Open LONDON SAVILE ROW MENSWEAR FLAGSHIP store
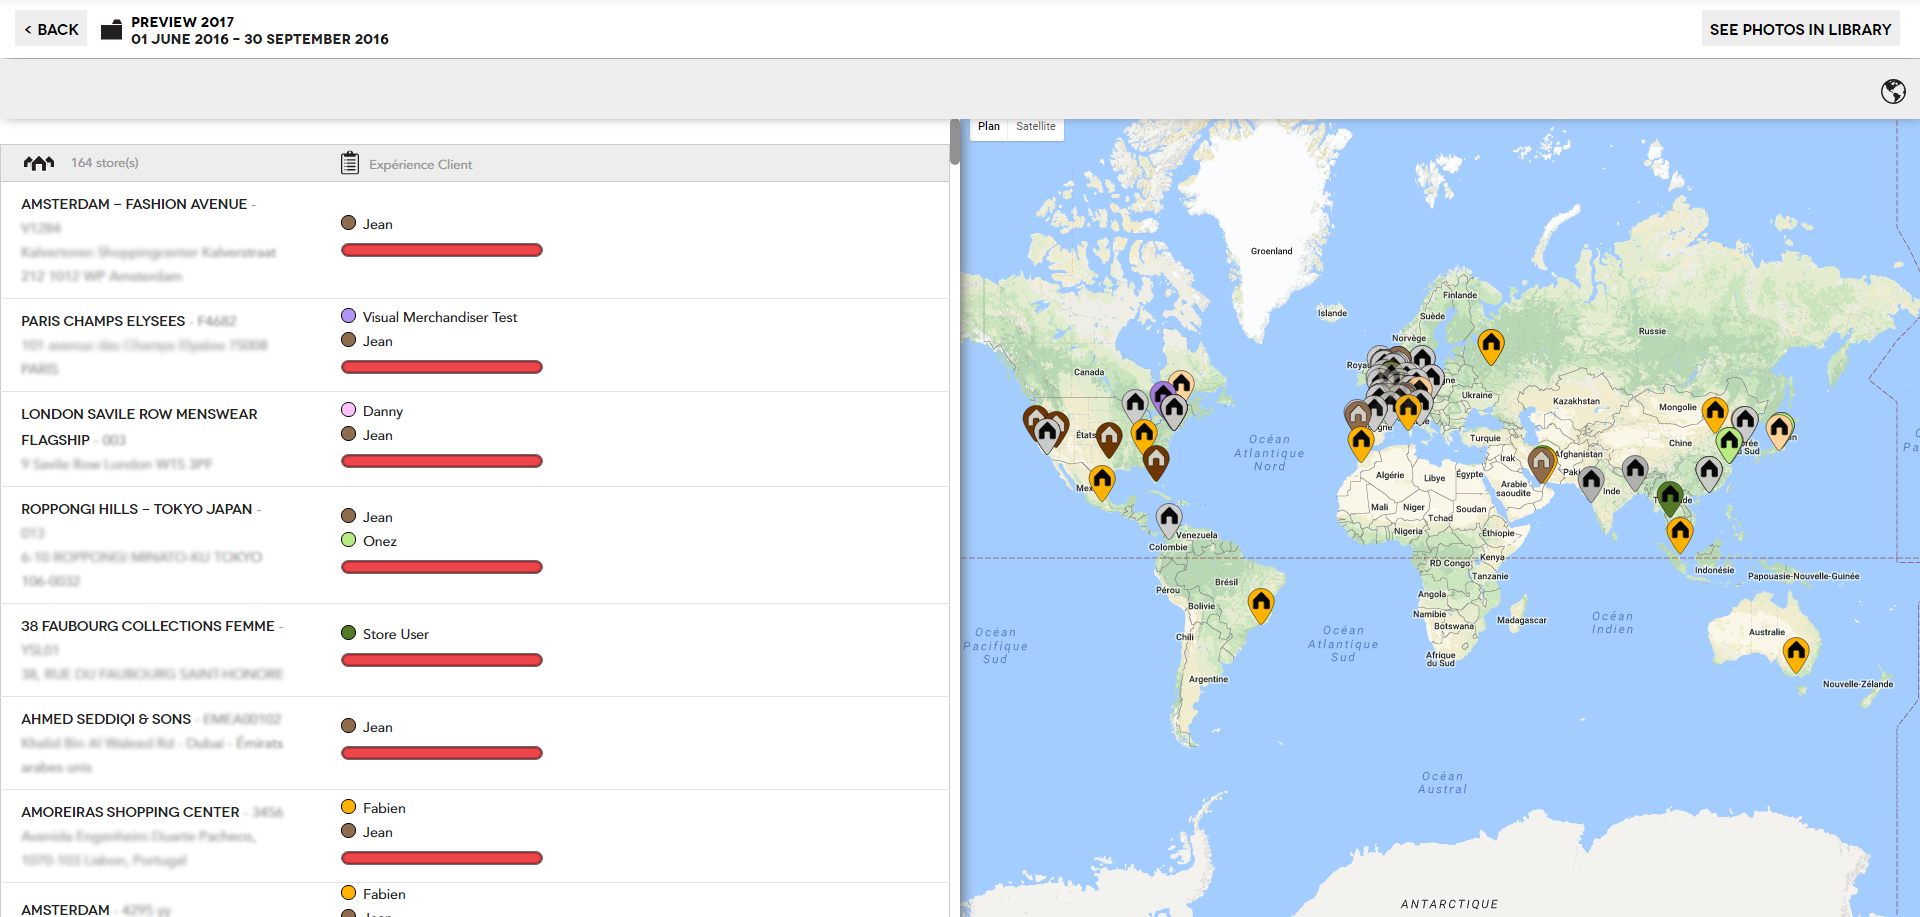The width and height of the screenshot is (1920, 917). (x=139, y=427)
